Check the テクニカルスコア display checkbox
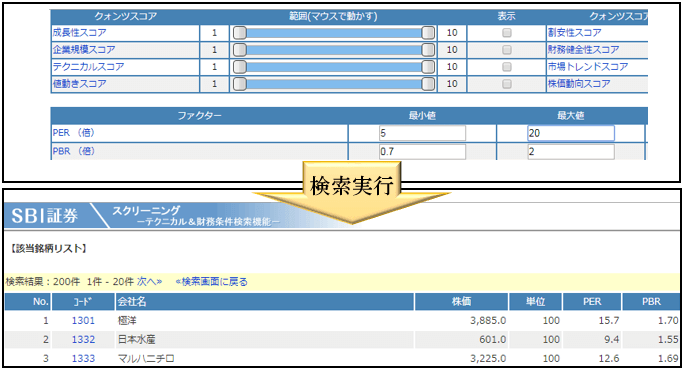Viewport: 684px width, 373px height. pyautogui.click(x=506, y=67)
